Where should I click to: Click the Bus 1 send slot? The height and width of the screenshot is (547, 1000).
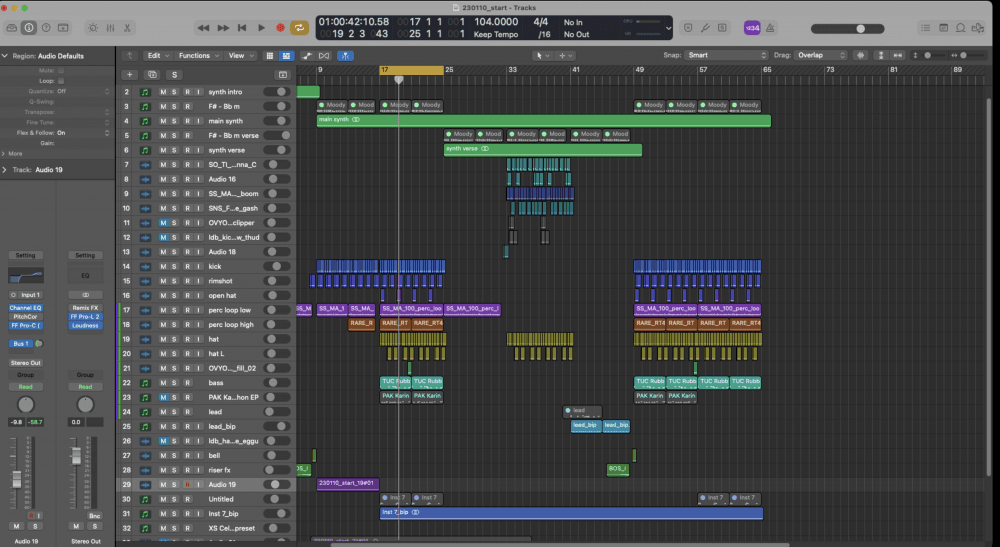(x=20, y=344)
